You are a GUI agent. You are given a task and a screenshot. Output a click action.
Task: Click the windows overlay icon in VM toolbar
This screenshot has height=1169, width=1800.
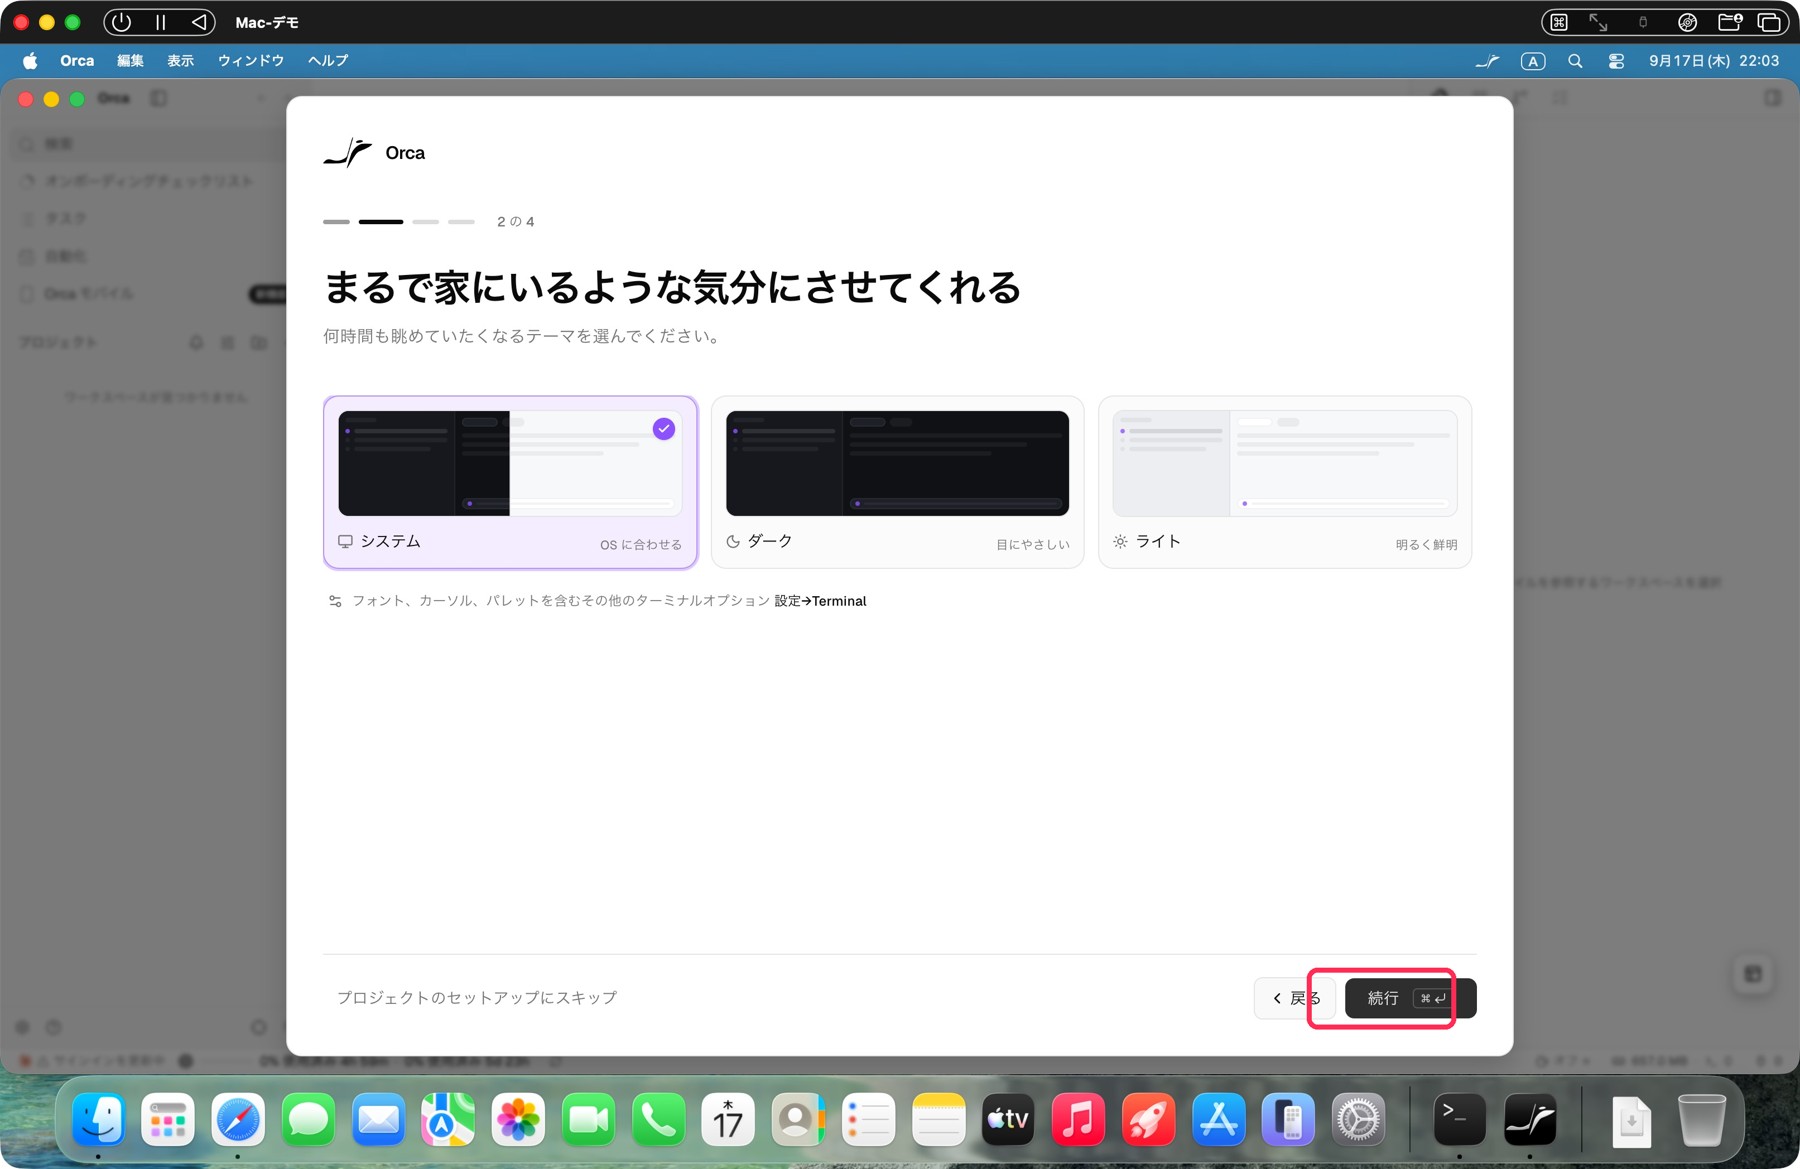point(1769,22)
